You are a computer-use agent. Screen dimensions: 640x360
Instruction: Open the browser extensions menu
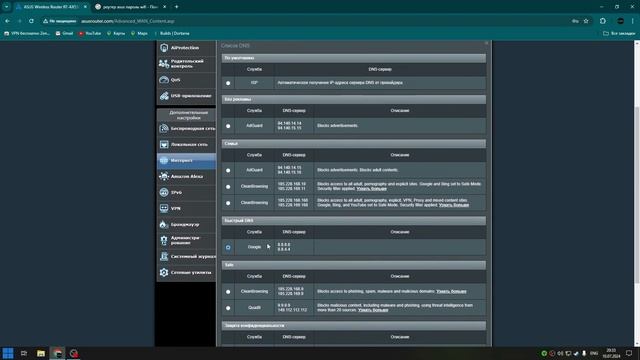603,21
